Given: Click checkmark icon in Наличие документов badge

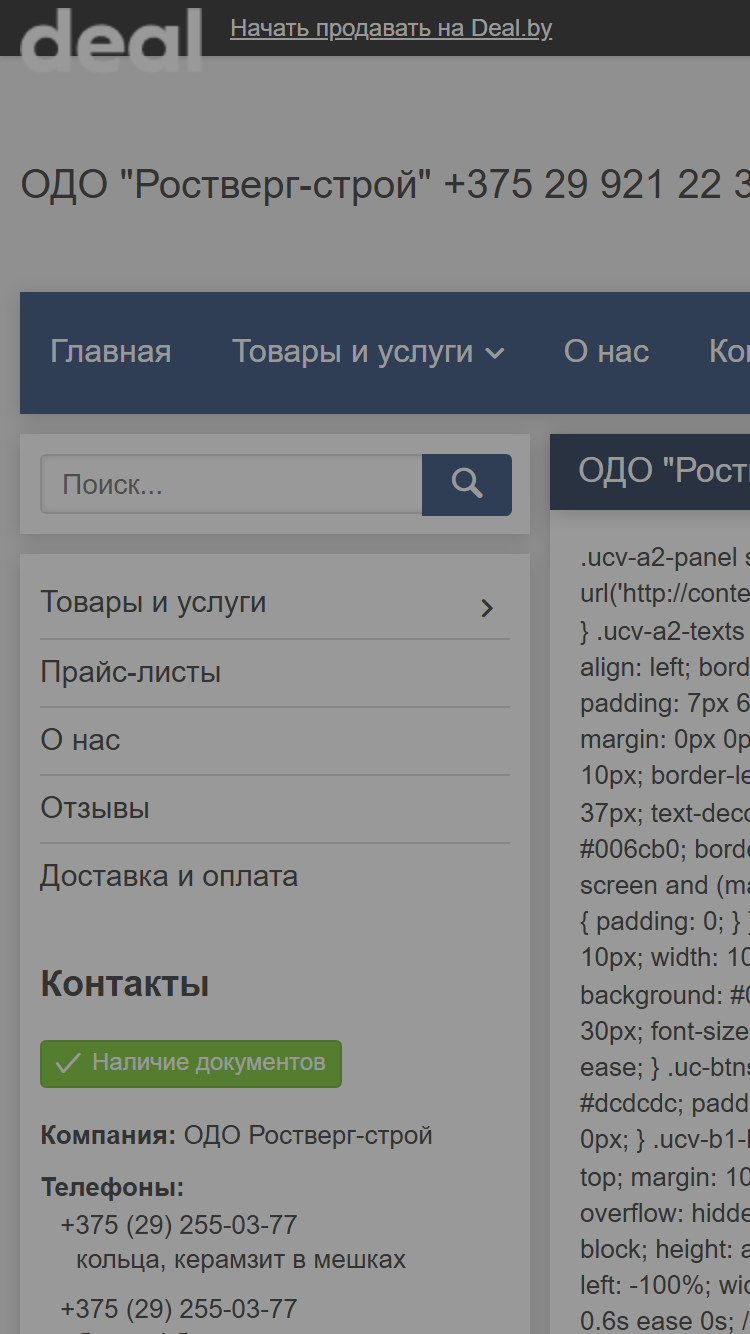Looking at the screenshot, I should [x=68, y=1063].
